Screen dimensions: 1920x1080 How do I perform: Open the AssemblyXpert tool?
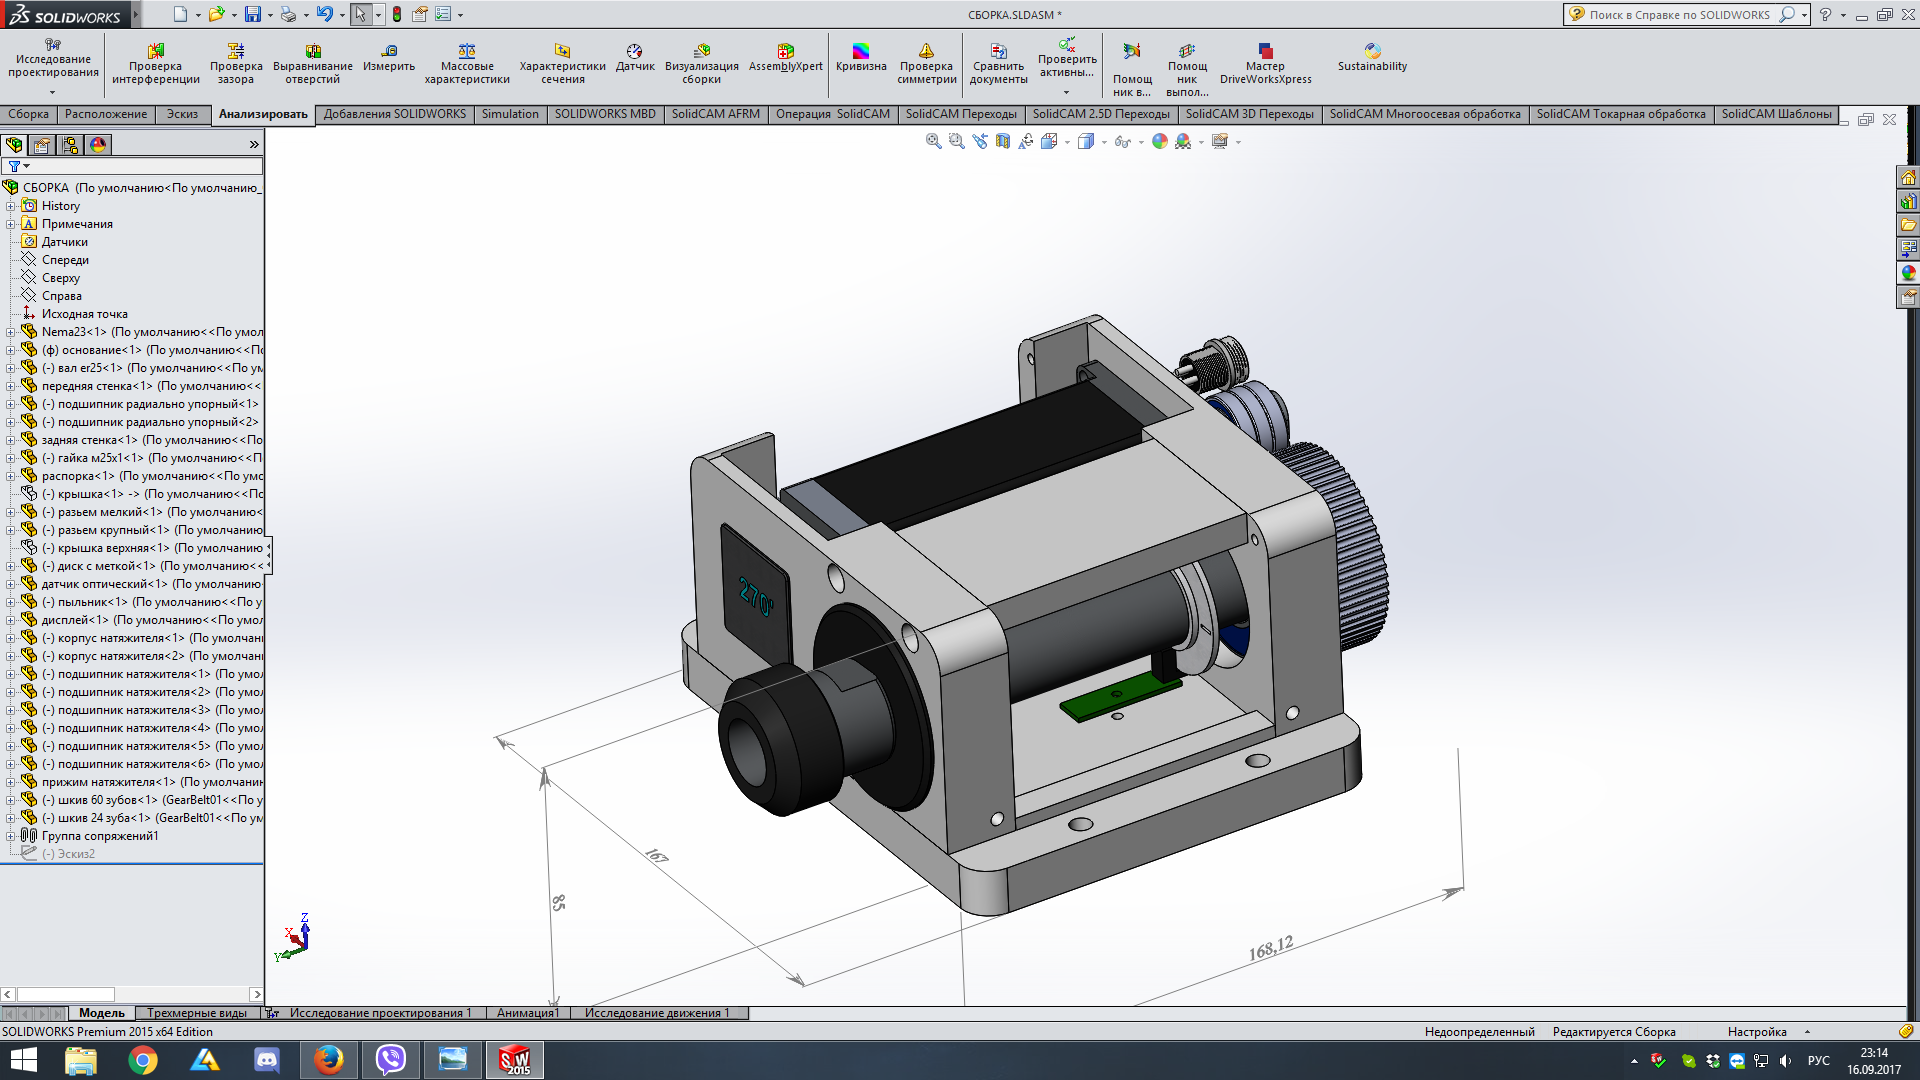pos(785,58)
